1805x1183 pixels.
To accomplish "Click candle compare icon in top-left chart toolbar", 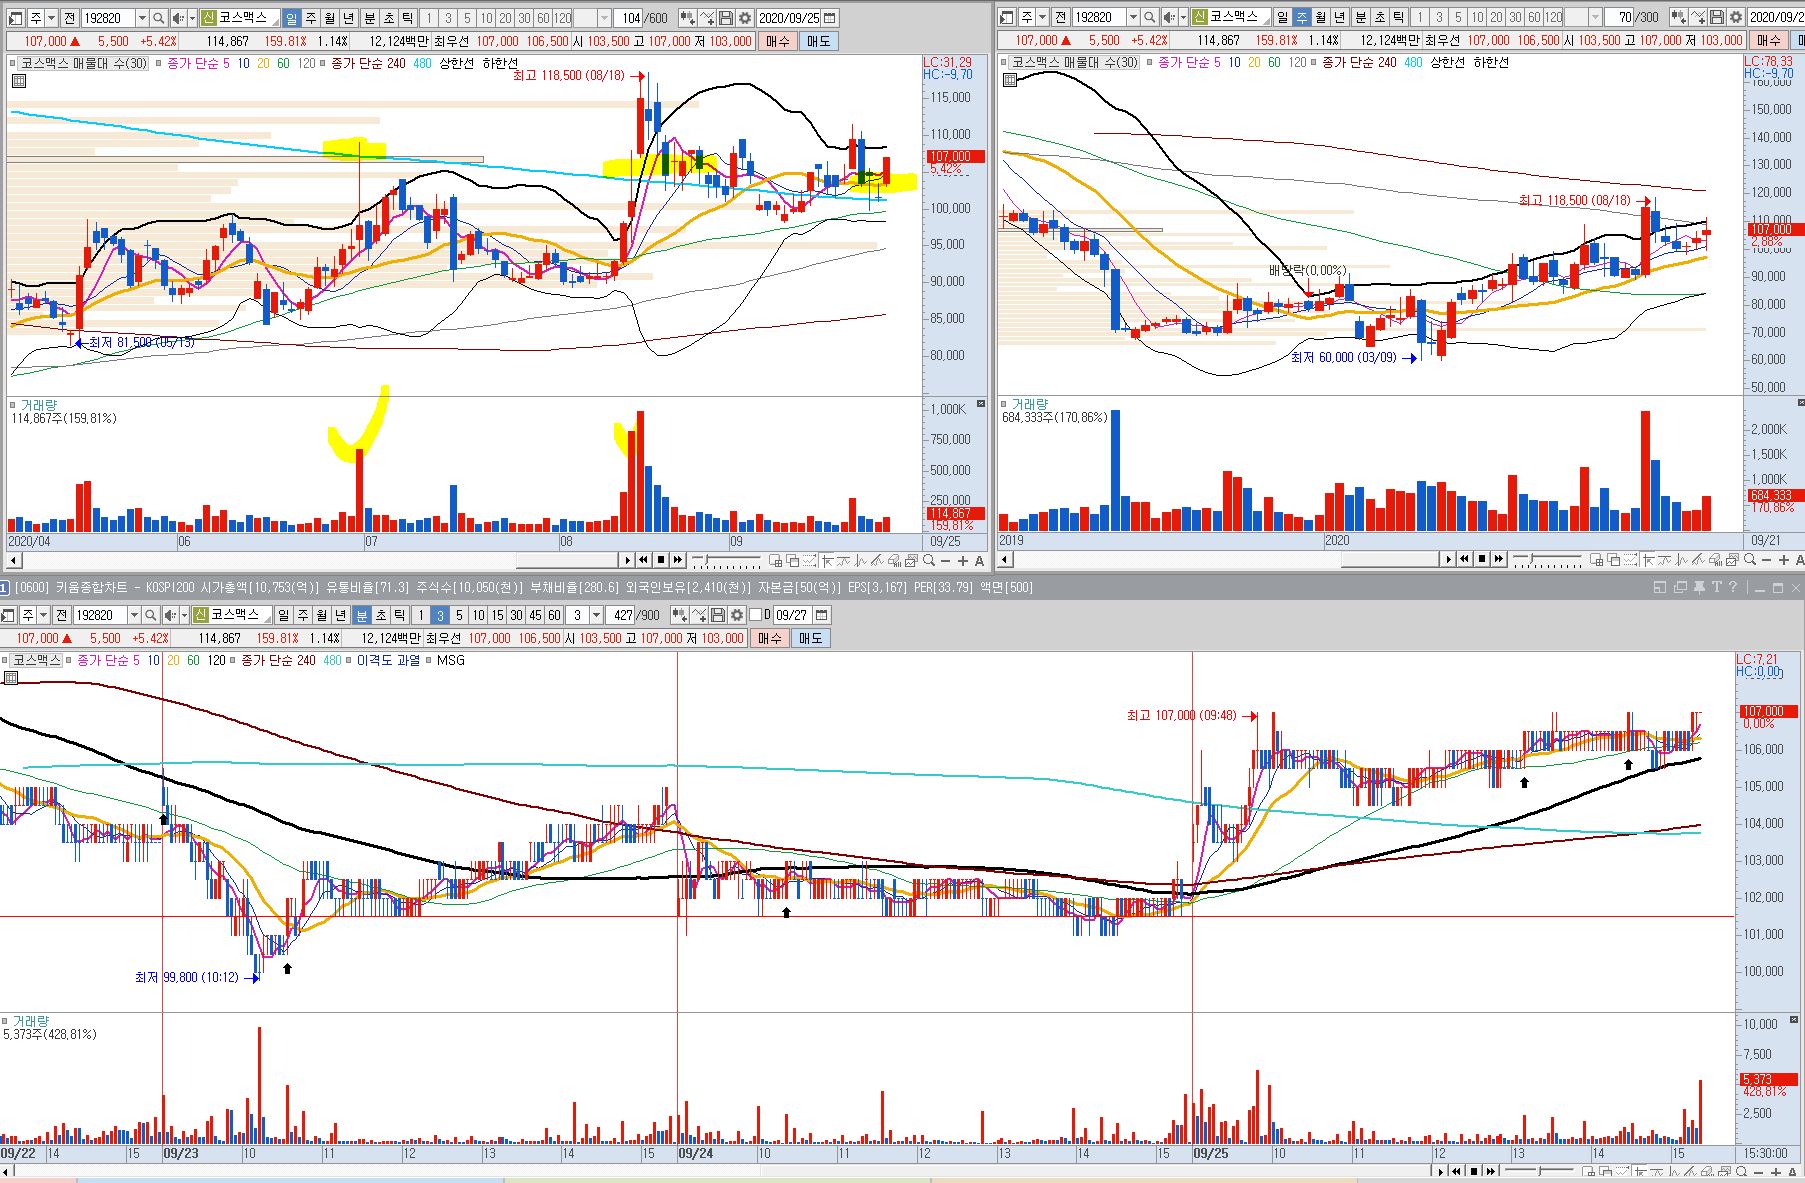I will coord(688,18).
